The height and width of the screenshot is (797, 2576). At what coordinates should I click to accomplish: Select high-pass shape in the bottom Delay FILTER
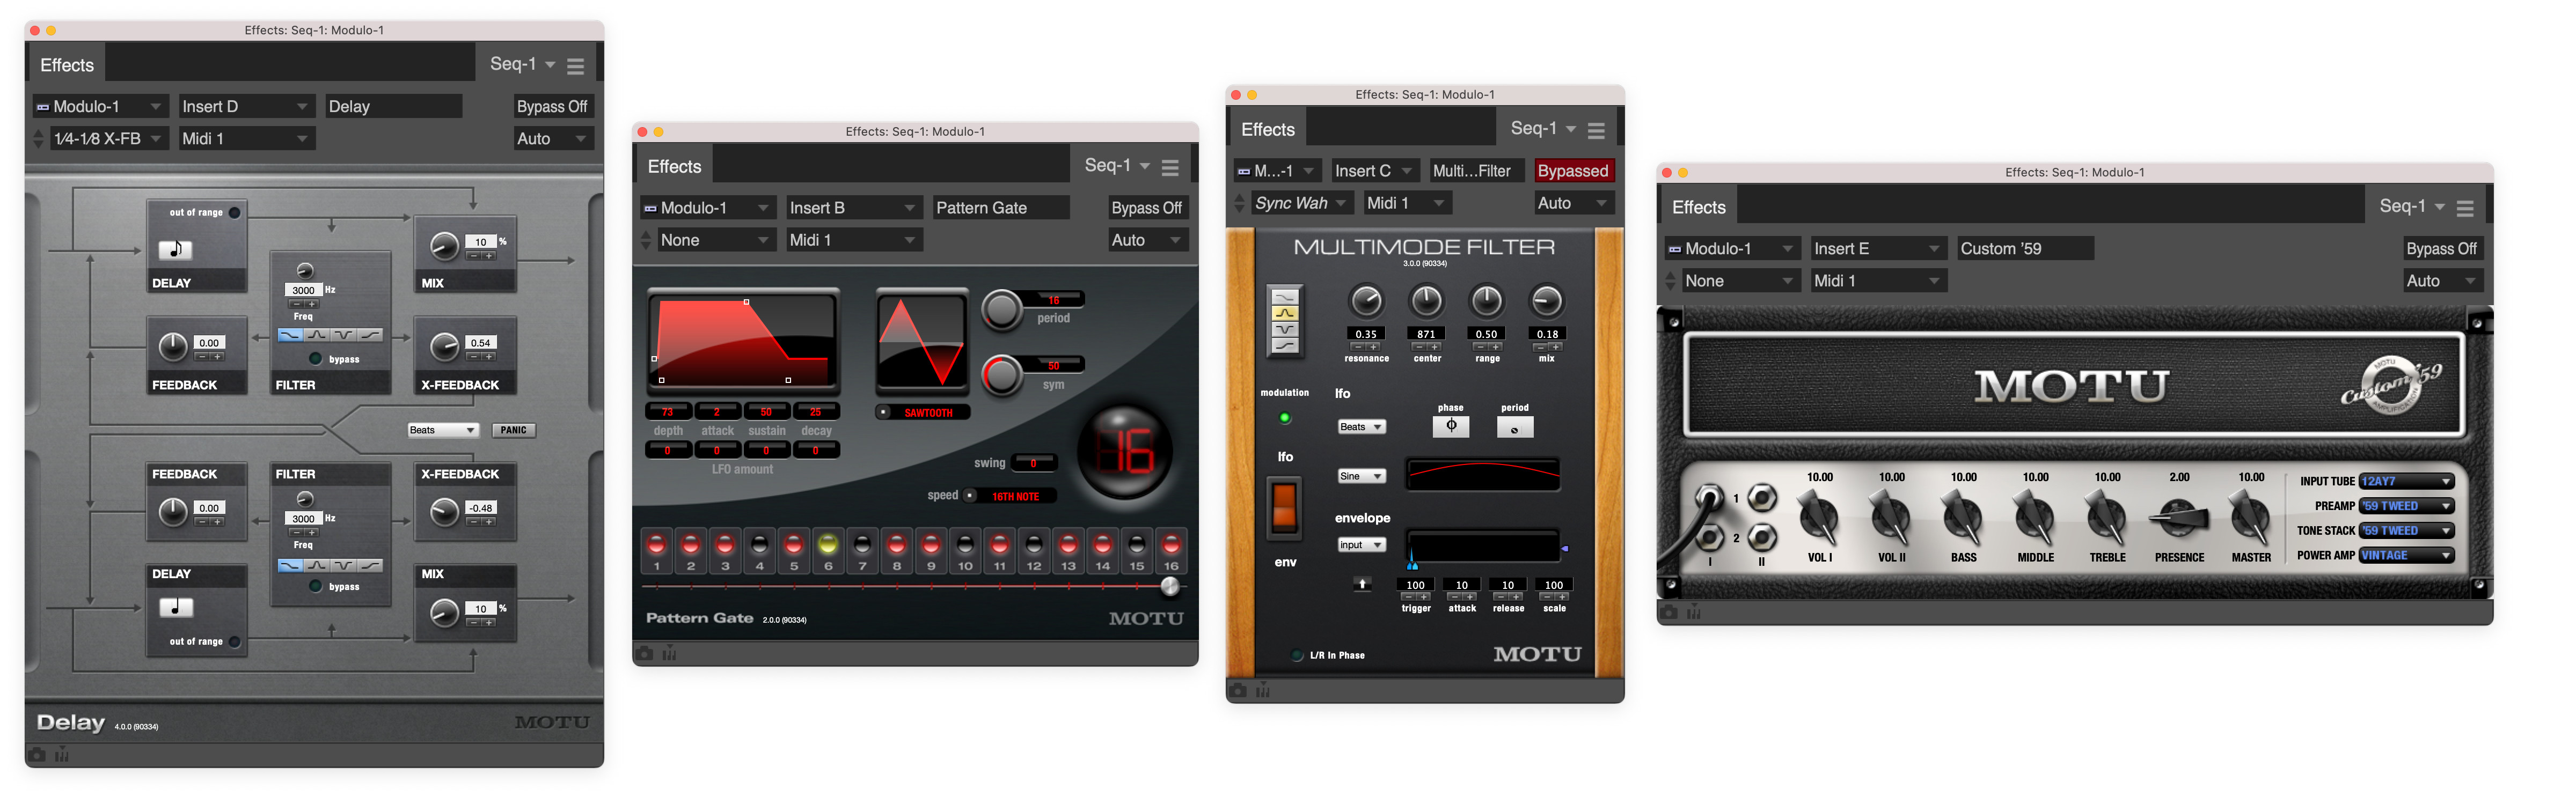tap(370, 565)
